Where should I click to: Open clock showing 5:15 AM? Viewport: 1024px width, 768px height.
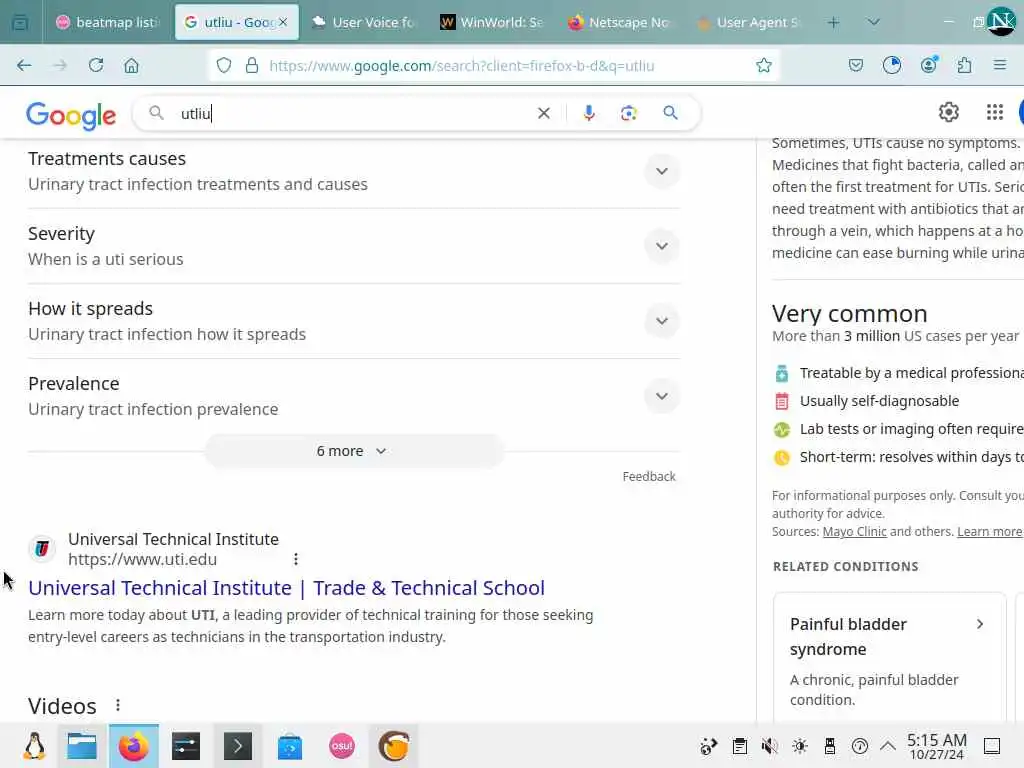click(936, 746)
